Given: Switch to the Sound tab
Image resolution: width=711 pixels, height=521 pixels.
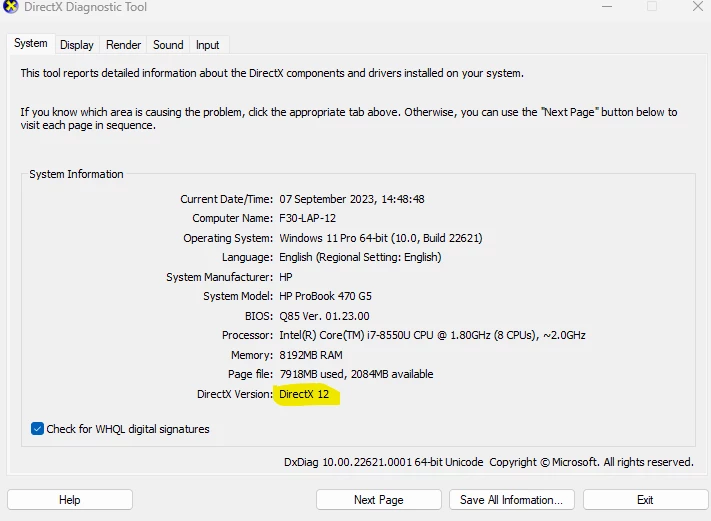Looking at the screenshot, I should coord(168,45).
